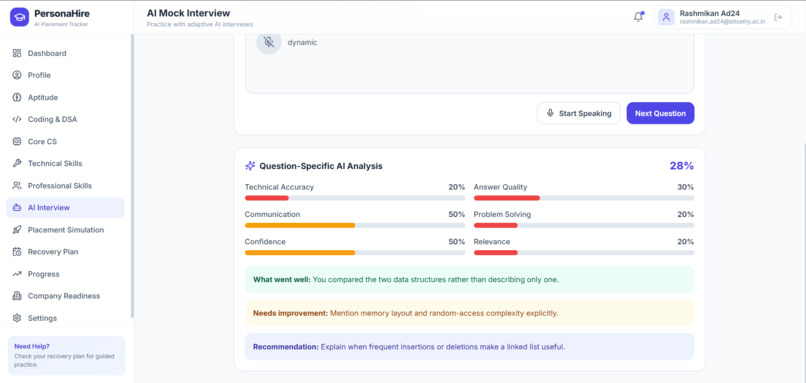Click the answer text area containing dynamic
Screen dimensions: 806x383
coord(469,63)
